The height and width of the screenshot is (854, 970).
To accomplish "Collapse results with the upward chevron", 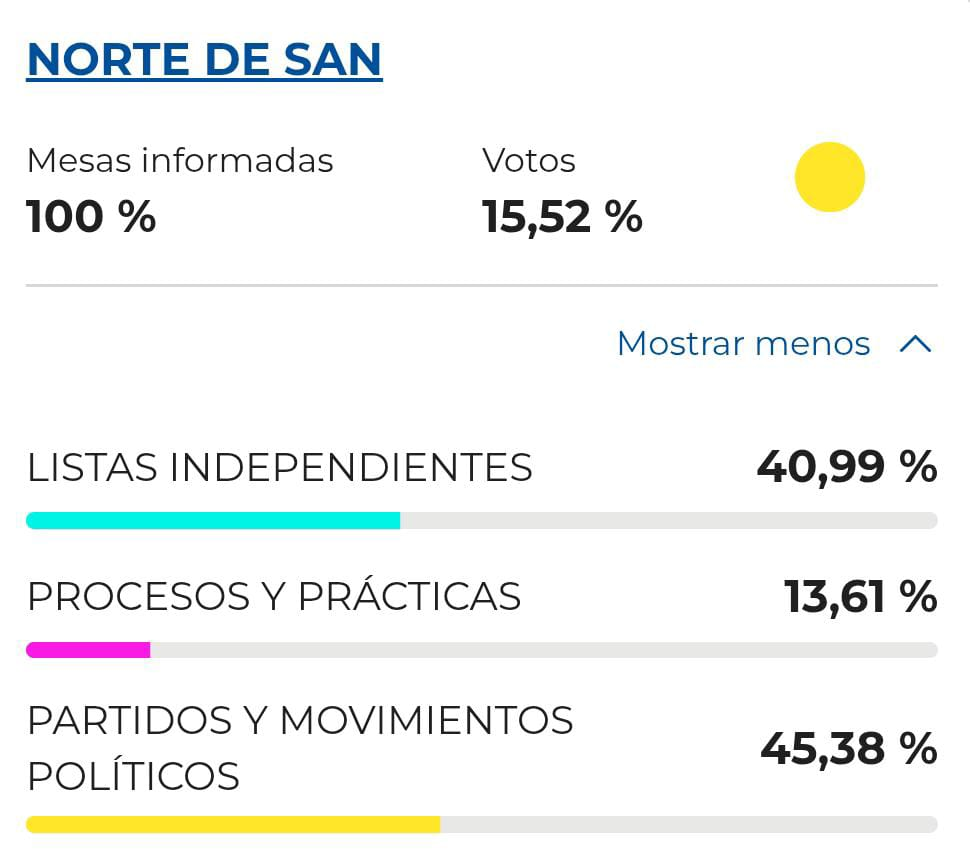I will [x=915, y=345].
